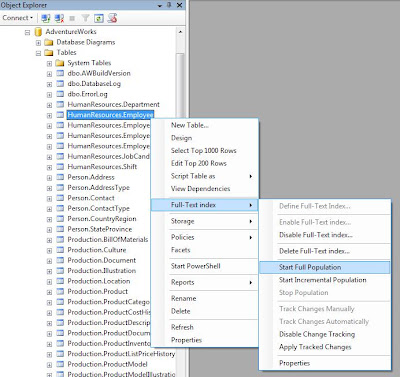Screen dimensions: 400x377
Task: Choose Design from the context menu
Action: click(204, 138)
